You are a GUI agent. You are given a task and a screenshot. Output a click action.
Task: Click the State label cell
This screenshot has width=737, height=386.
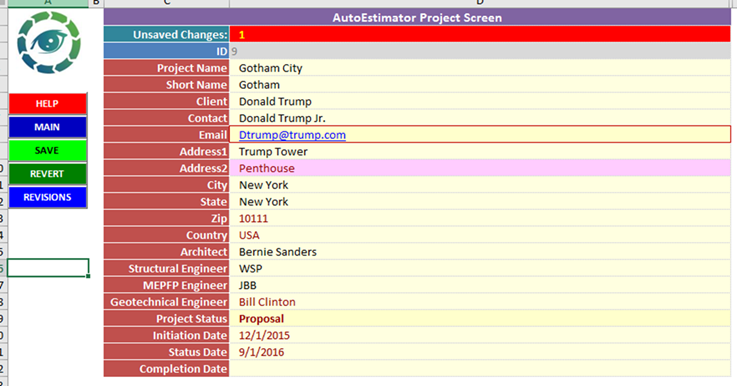coord(166,202)
